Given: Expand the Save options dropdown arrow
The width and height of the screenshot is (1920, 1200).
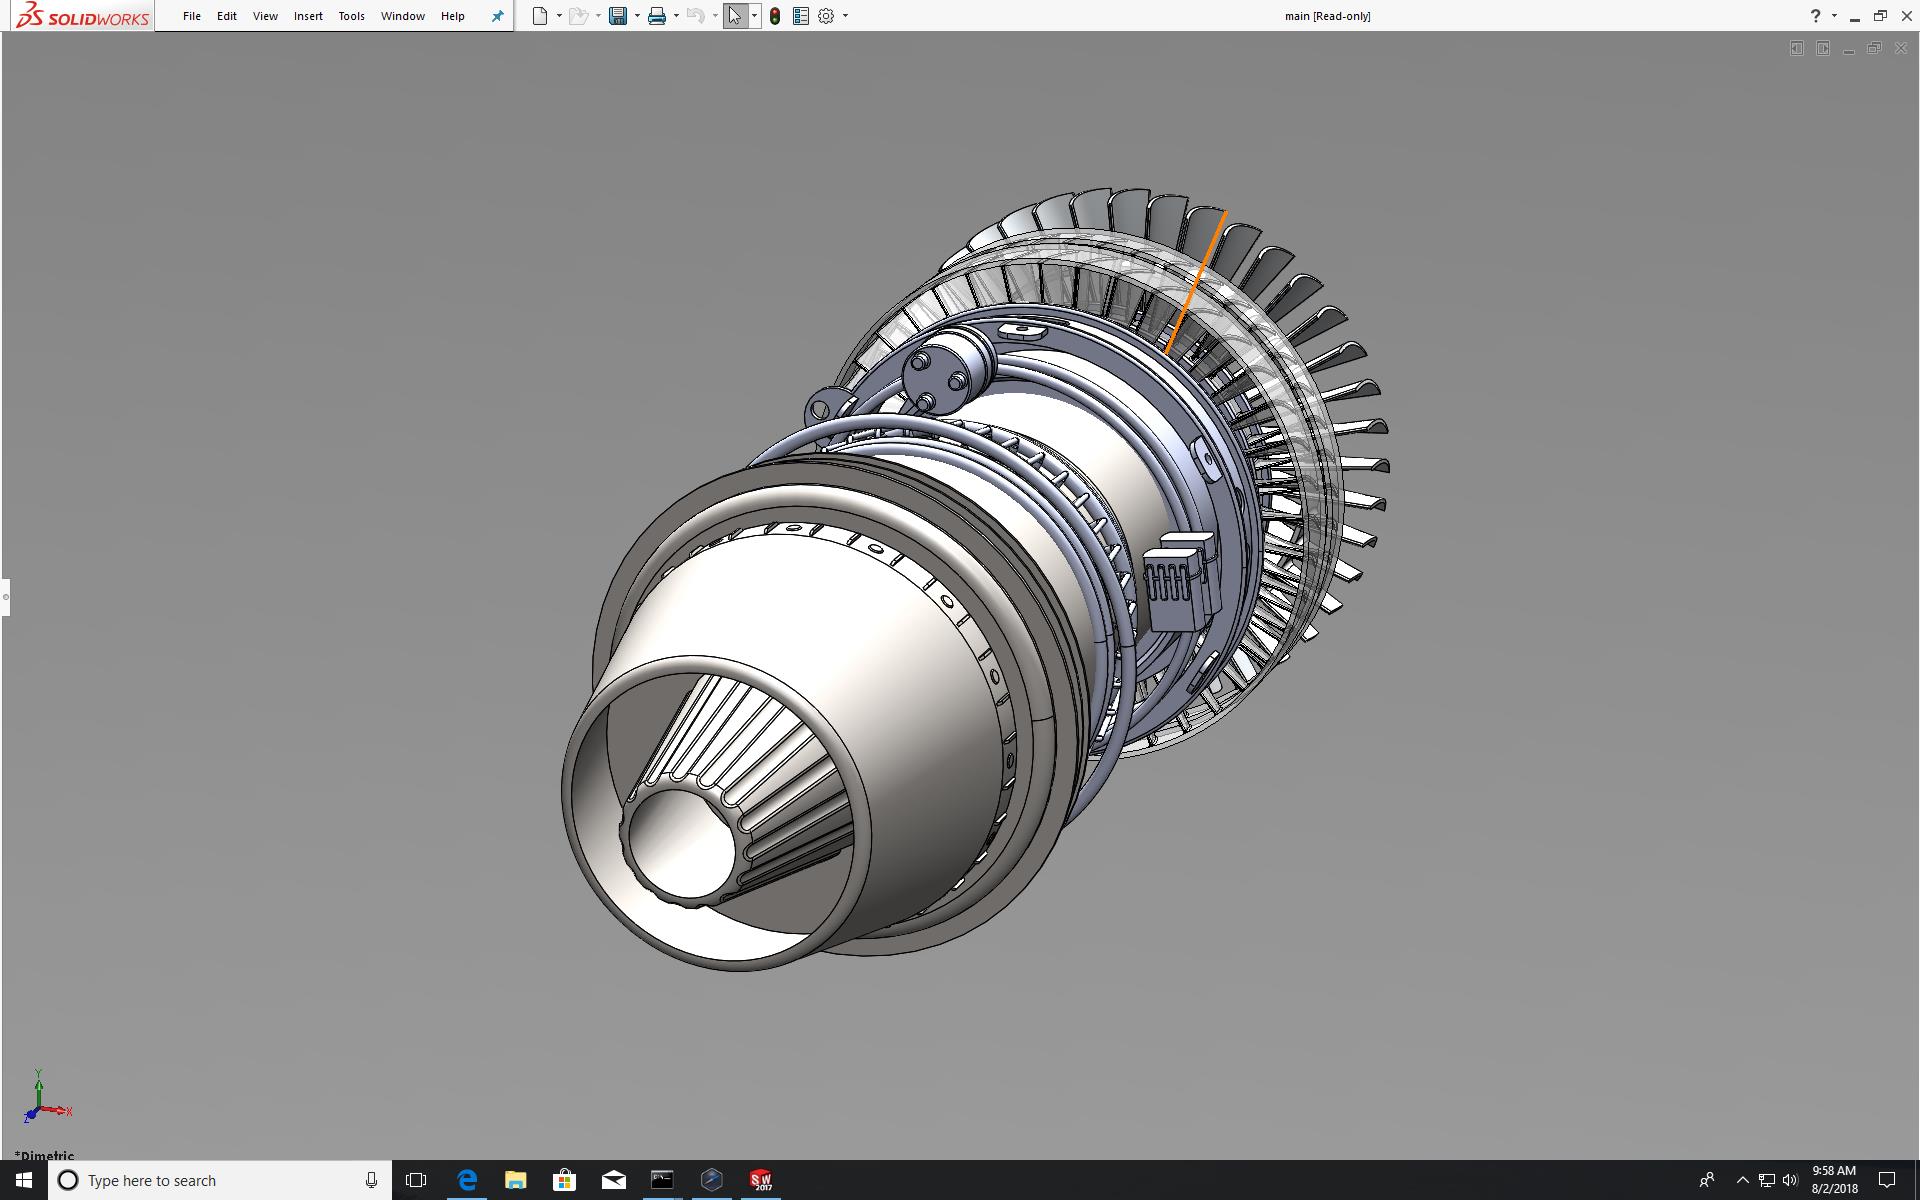Looking at the screenshot, I should pos(637,16).
